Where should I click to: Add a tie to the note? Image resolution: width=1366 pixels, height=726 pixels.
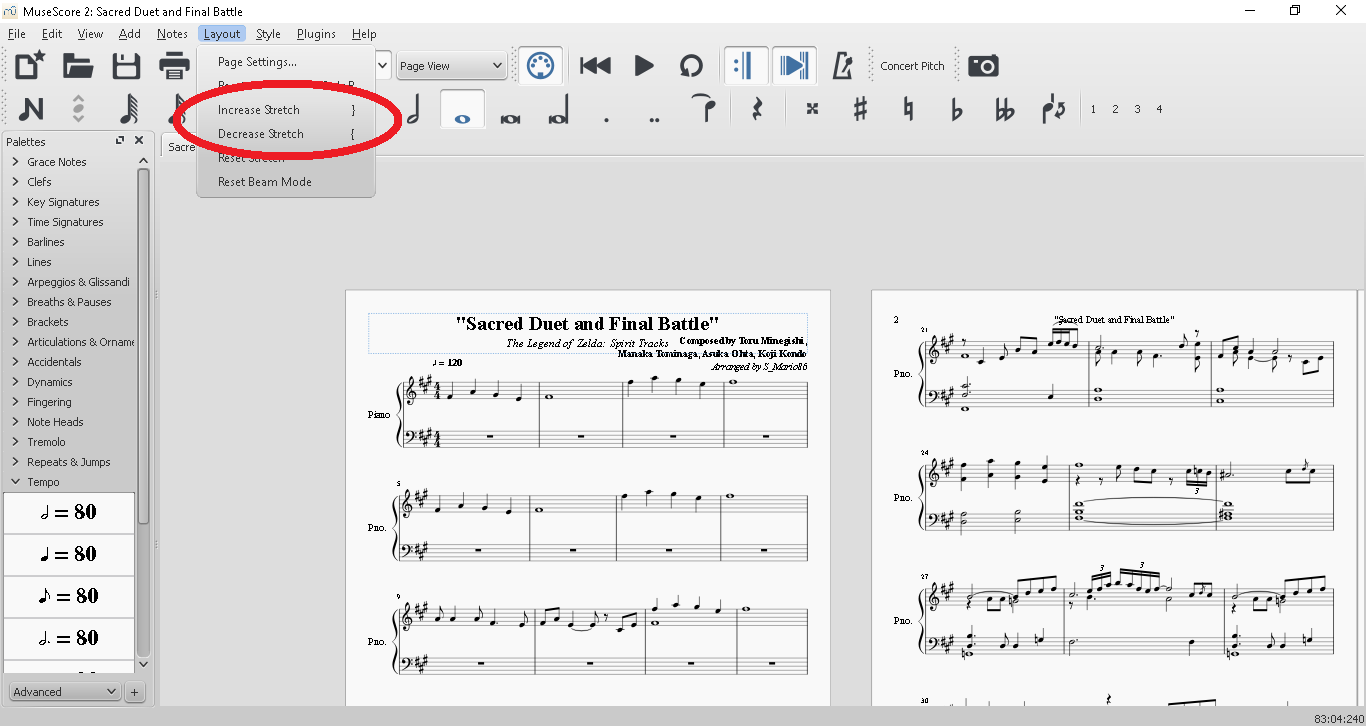(x=705, y=109)
